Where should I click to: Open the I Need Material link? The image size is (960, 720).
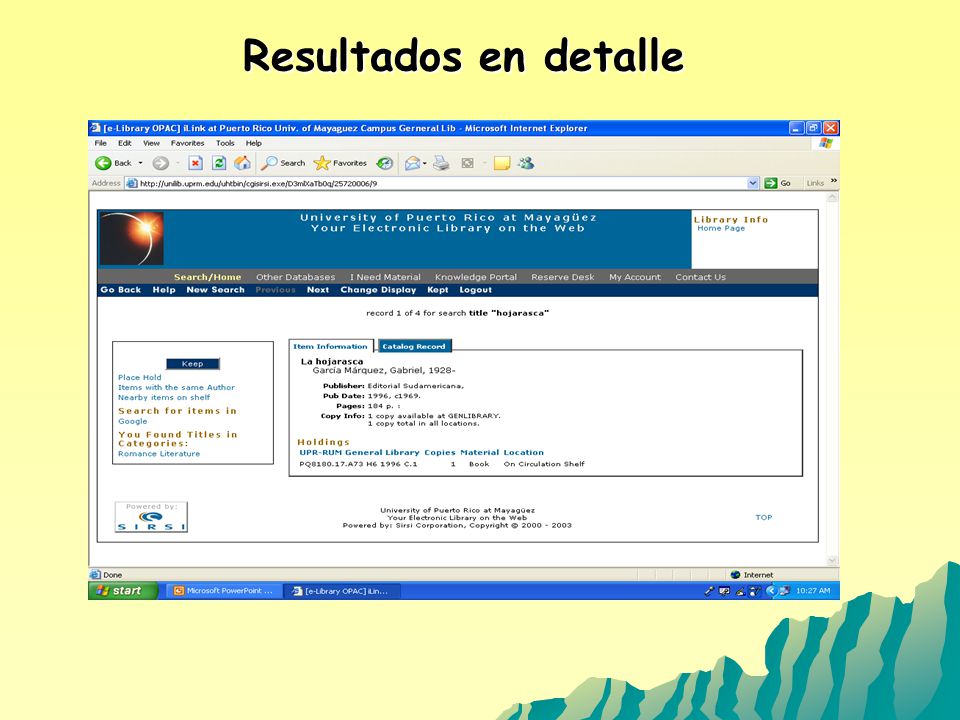point(385,277)
